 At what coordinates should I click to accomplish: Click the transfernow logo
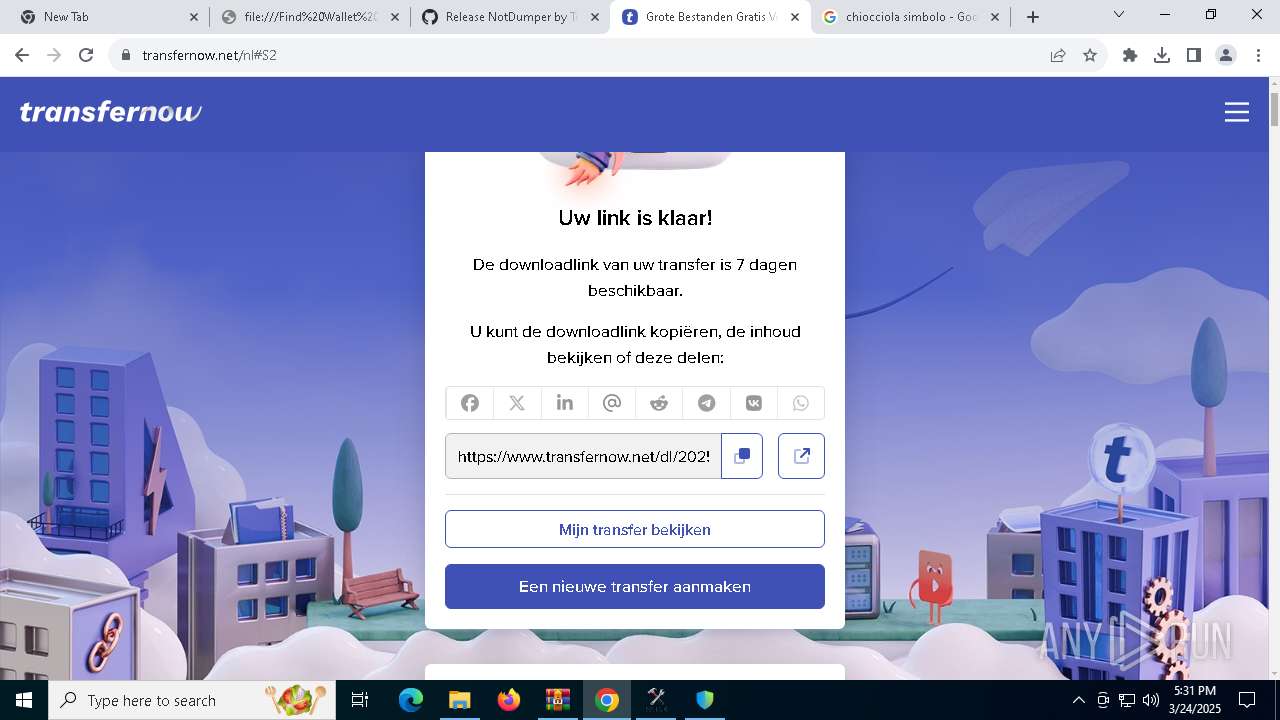[x=111, y=112]
